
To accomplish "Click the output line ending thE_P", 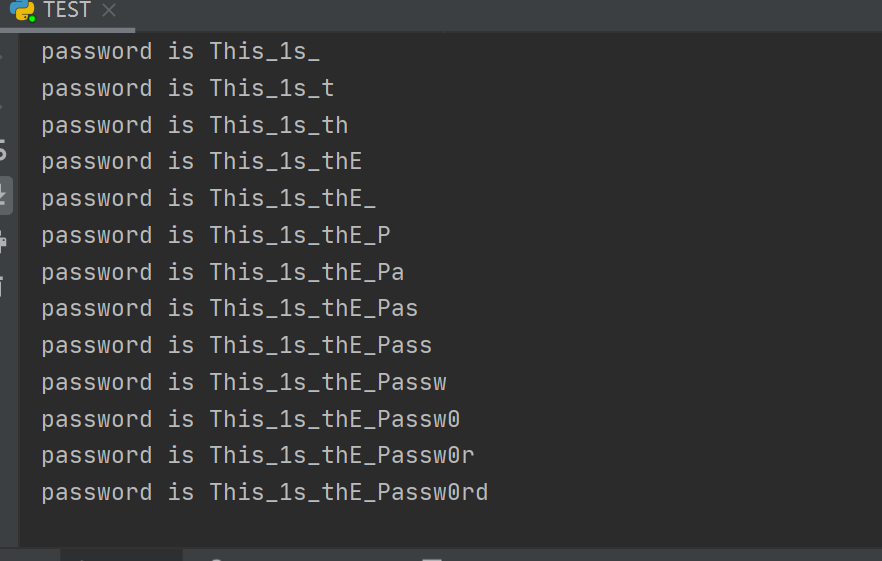I will coord(215,235).
